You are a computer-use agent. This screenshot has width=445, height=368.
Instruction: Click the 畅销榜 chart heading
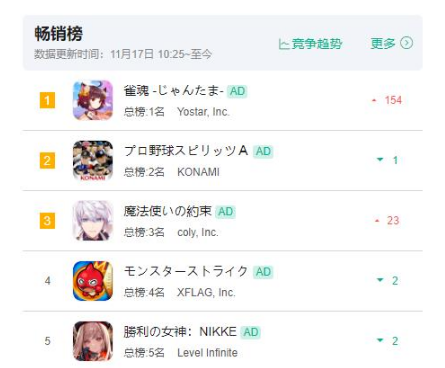pyautogui.click(x=59, y=34)
